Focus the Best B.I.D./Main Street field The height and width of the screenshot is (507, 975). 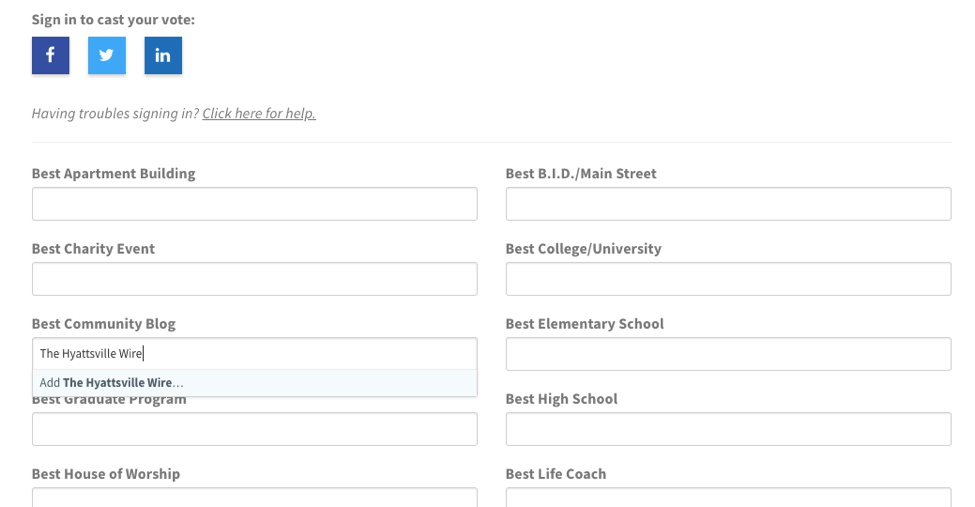(728, 204)
